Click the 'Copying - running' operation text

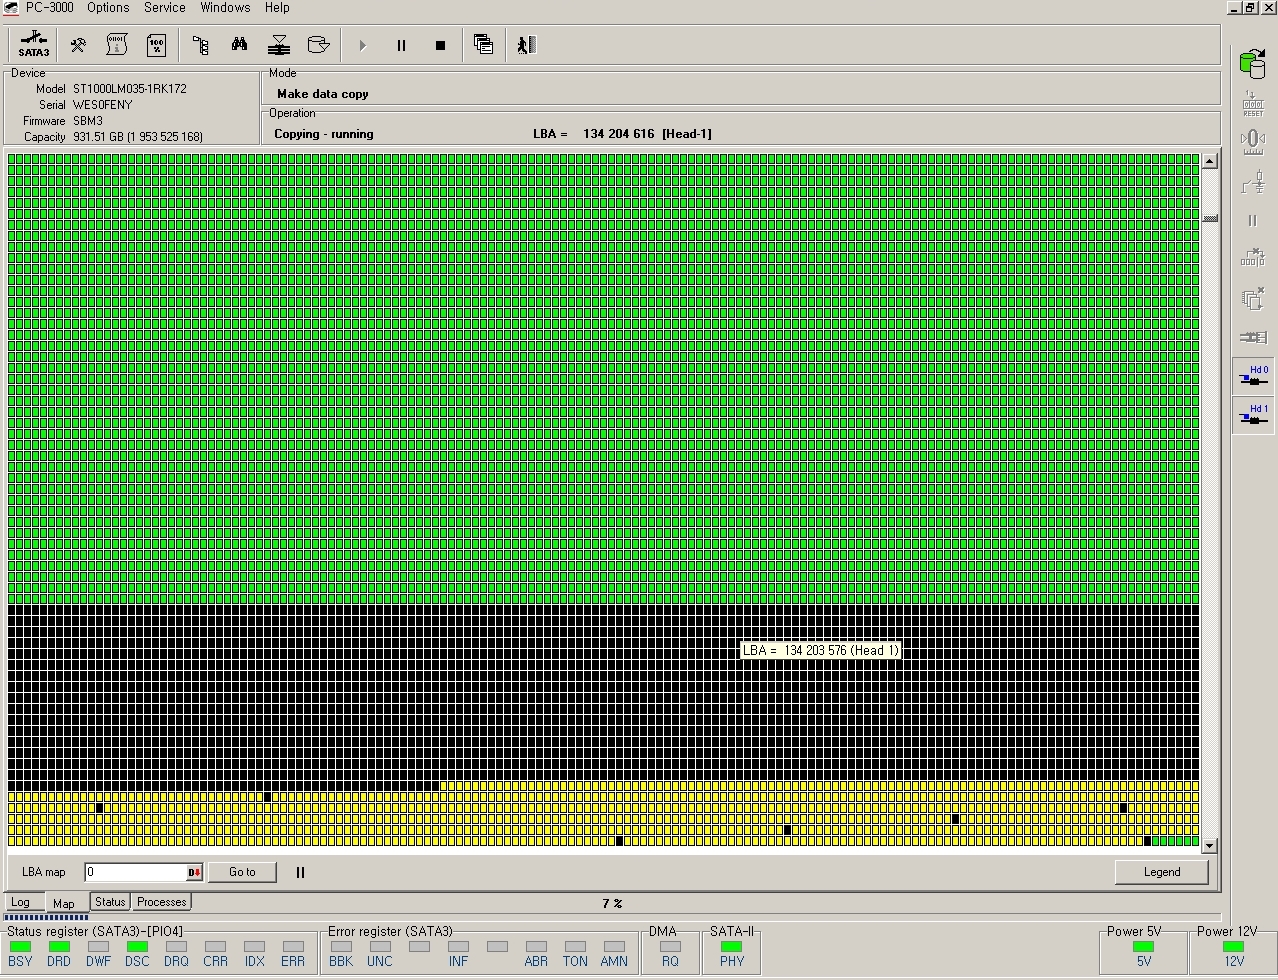pos(323,134)
